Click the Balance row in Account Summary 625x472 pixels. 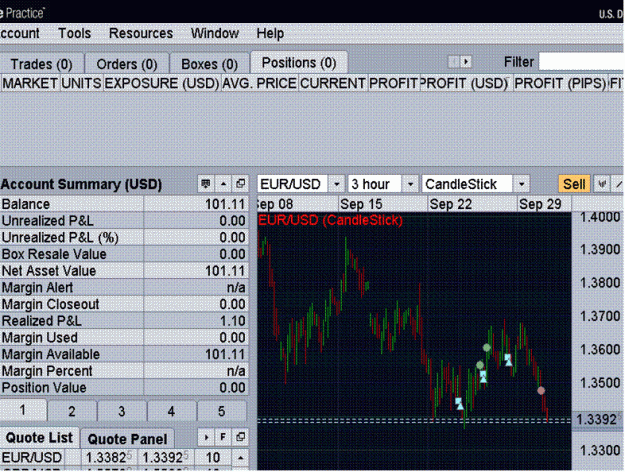(124, 204)
